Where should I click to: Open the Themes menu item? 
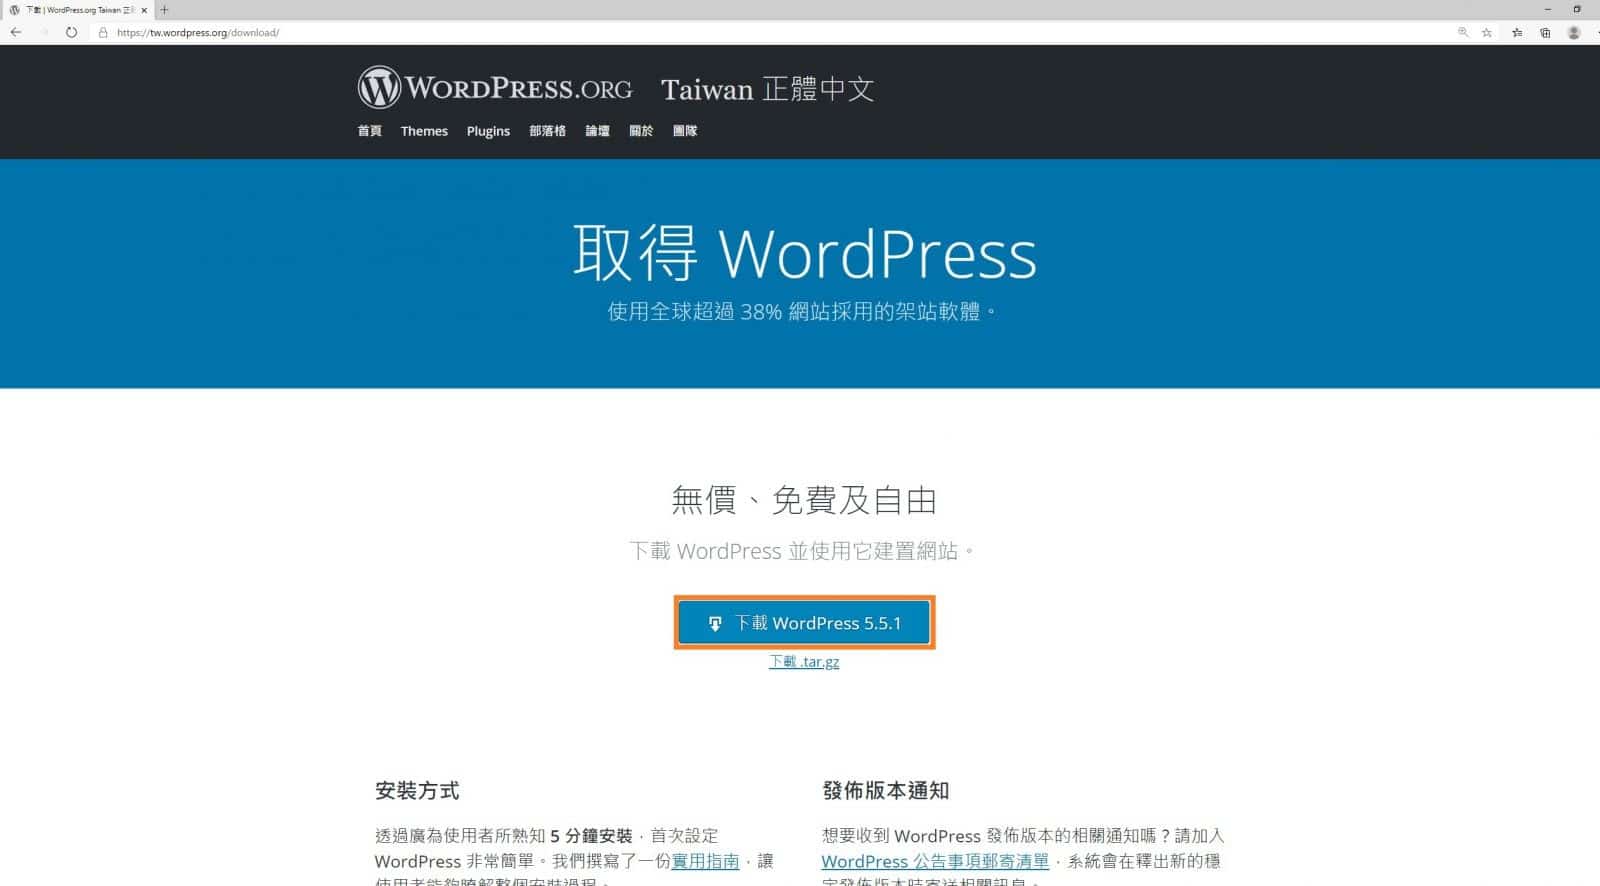[424, 131]
